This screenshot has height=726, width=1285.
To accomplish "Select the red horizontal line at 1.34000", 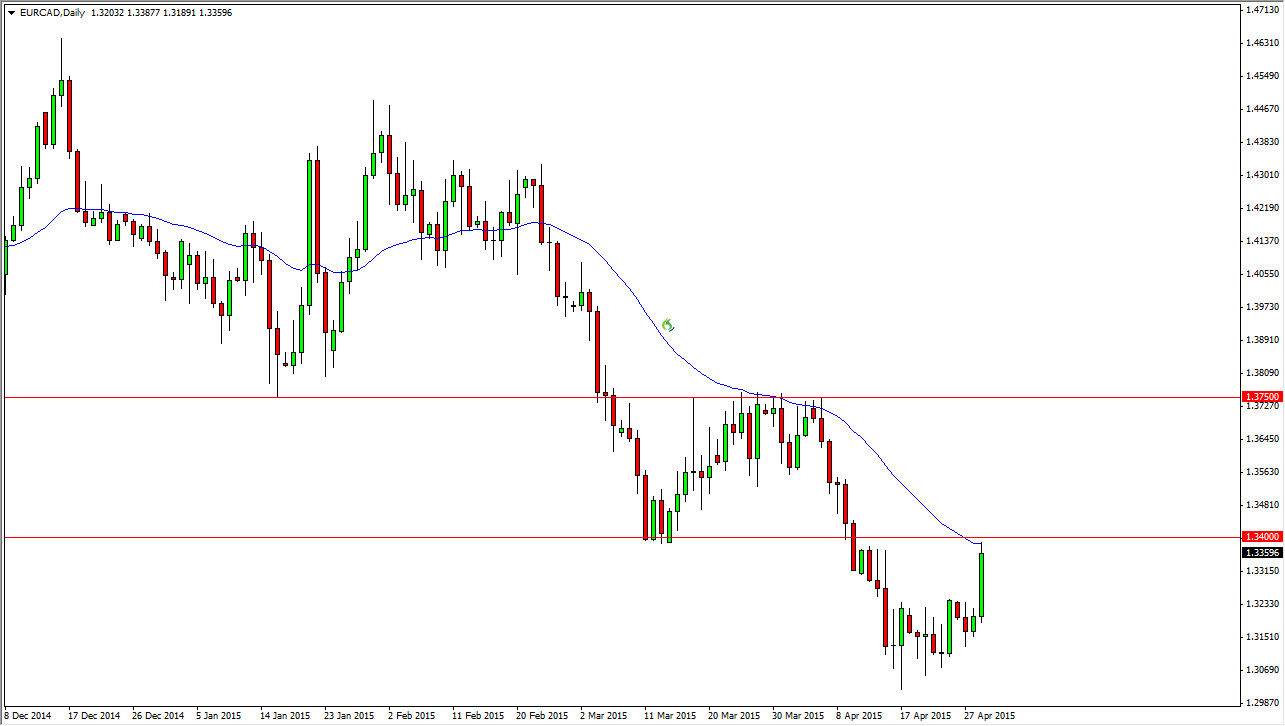I will pyautogui.click(x=620, y=537).
